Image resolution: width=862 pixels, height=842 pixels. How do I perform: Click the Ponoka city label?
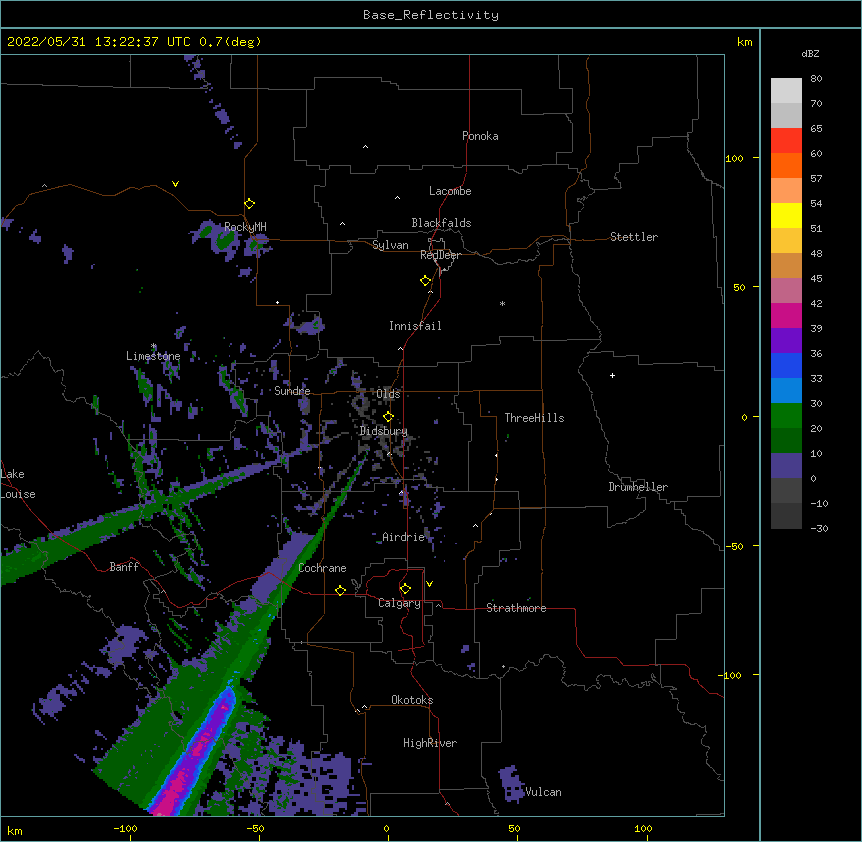point(480,136)
